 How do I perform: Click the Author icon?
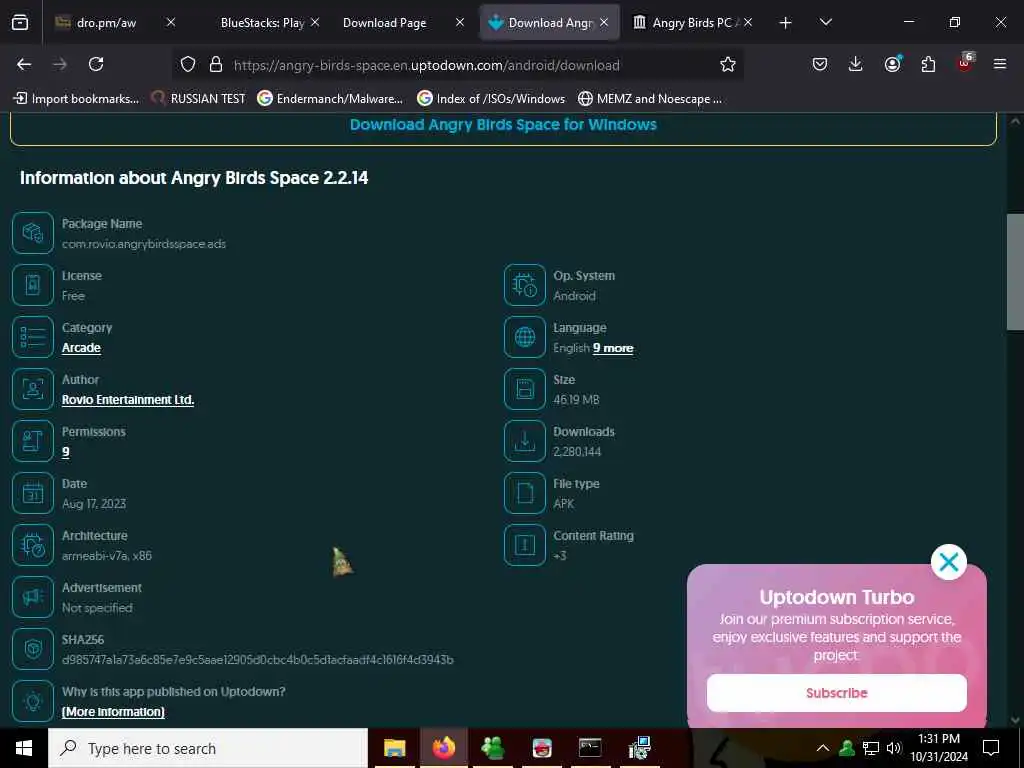pyautogui.click(x=33, y=389)
